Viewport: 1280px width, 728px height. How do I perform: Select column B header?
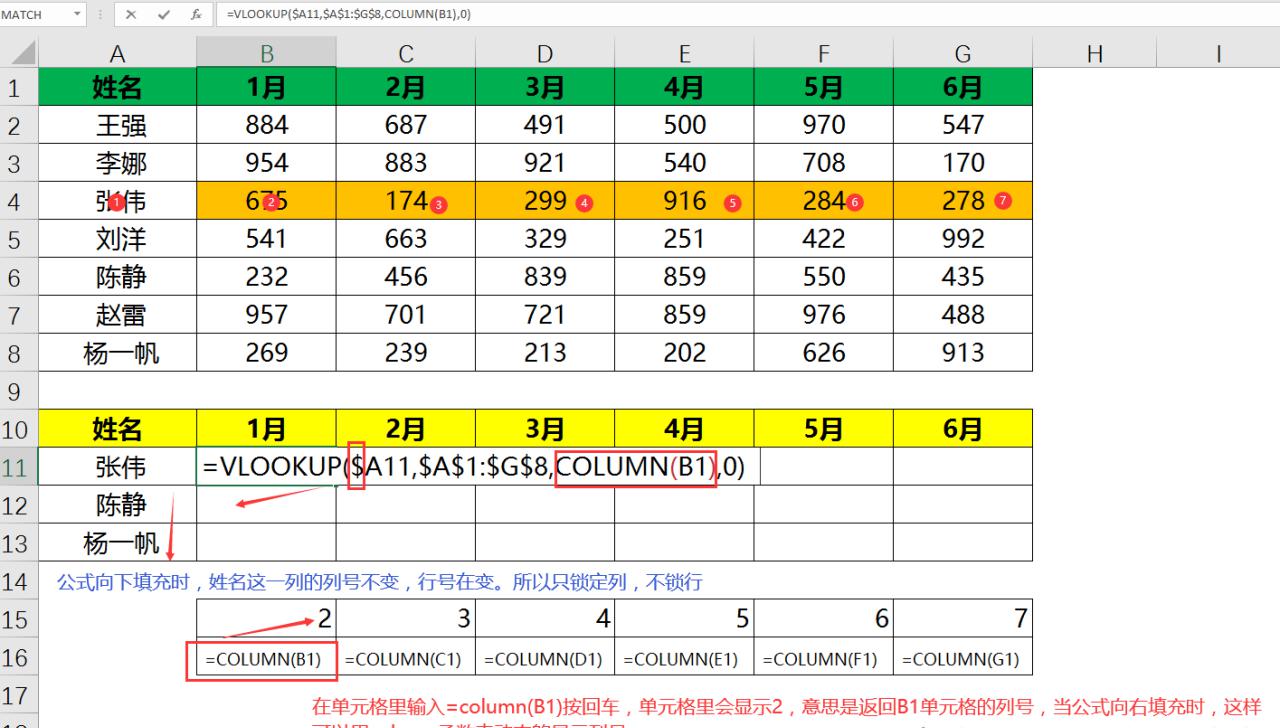click(266, 53)
